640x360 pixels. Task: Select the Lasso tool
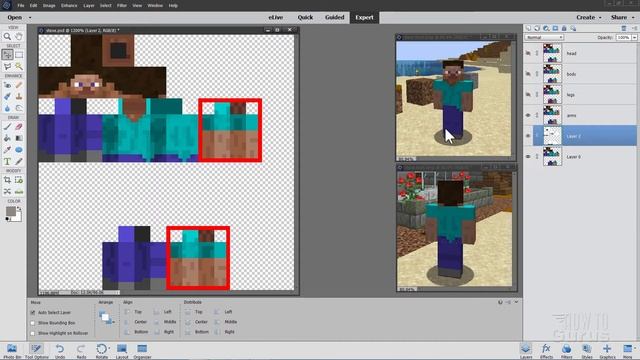point(7,66)
